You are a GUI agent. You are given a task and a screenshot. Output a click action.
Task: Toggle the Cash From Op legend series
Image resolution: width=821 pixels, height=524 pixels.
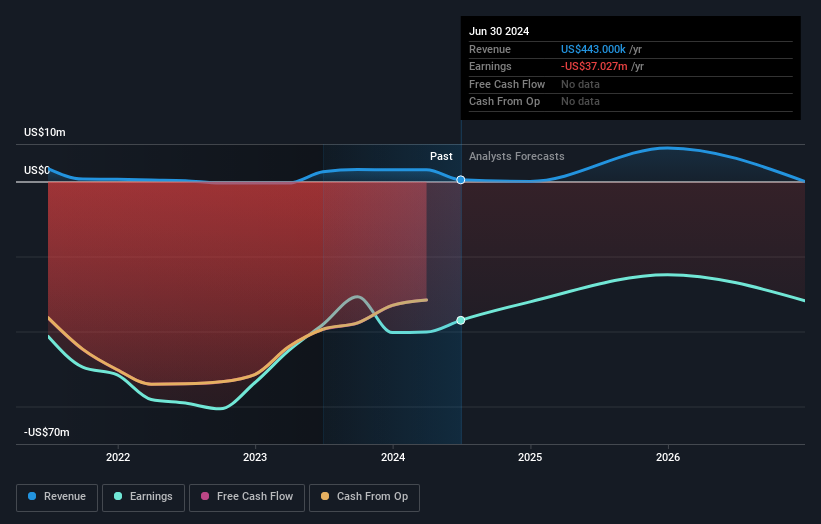[364, 497]
